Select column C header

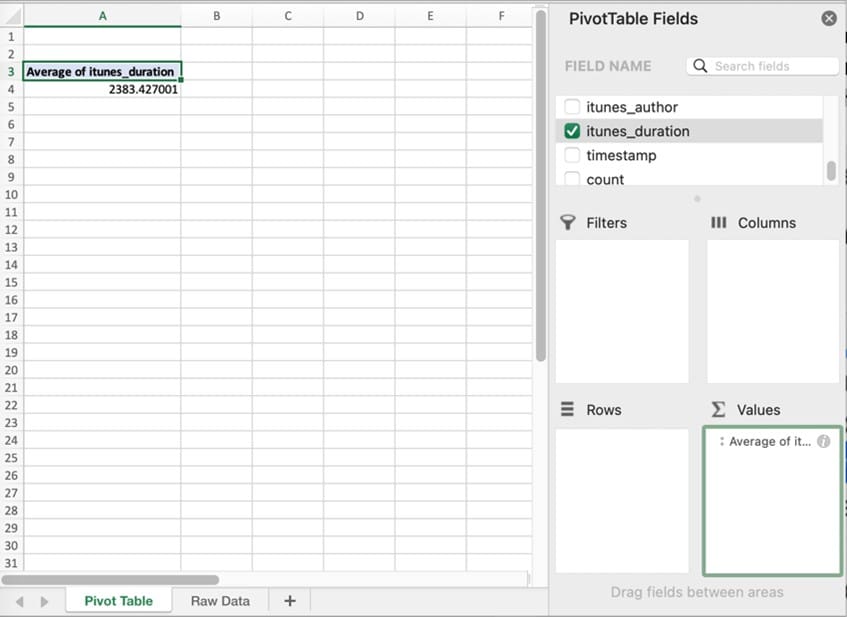288,16
